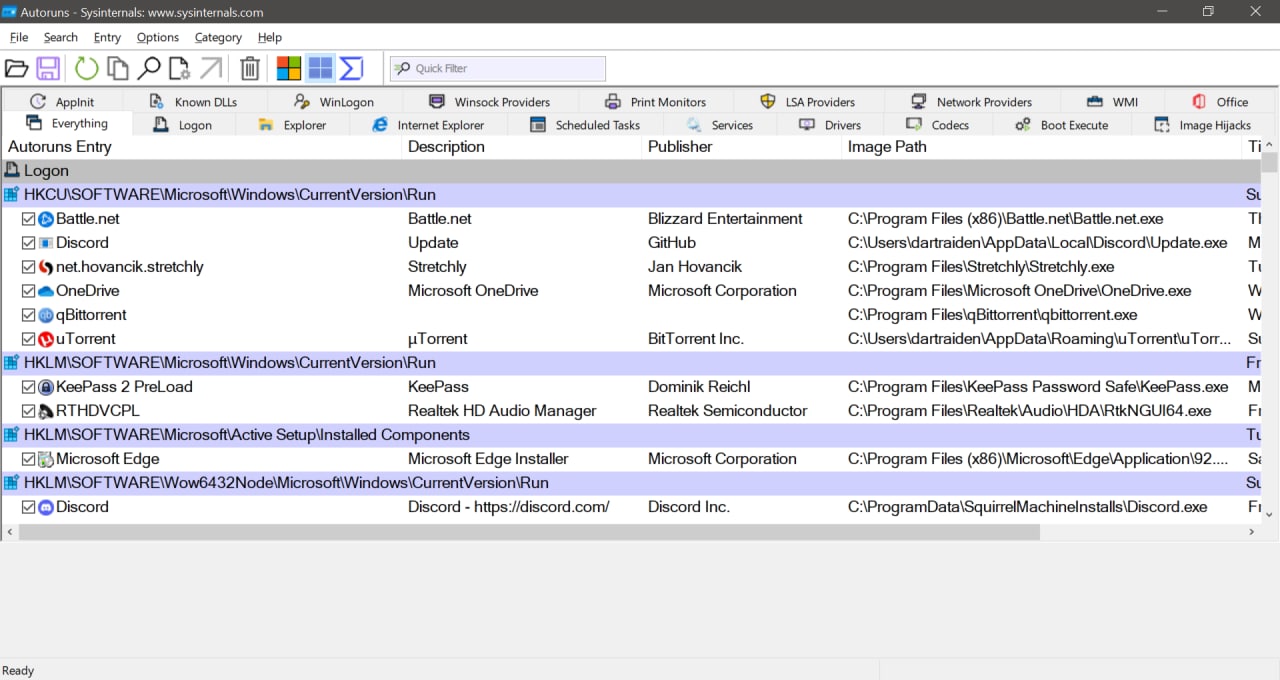Click the green Refresh icon

87,68
